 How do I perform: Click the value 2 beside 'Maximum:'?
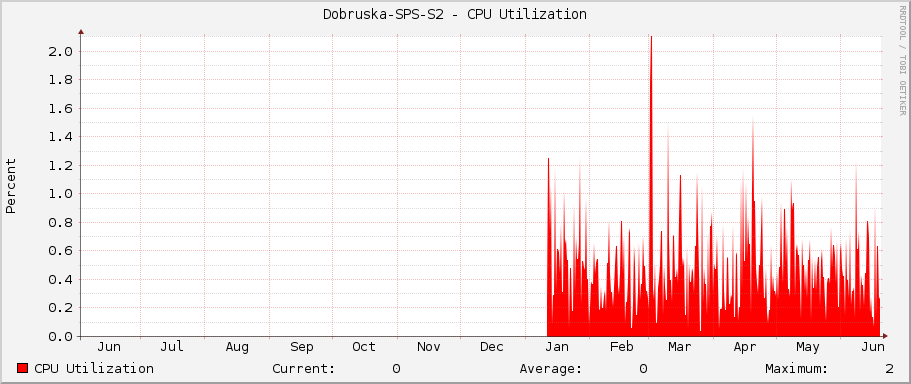click(x=890, y=369)
